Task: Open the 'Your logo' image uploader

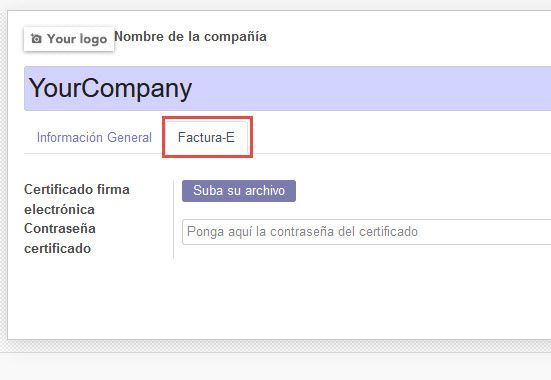Action: tap(69, 39)
